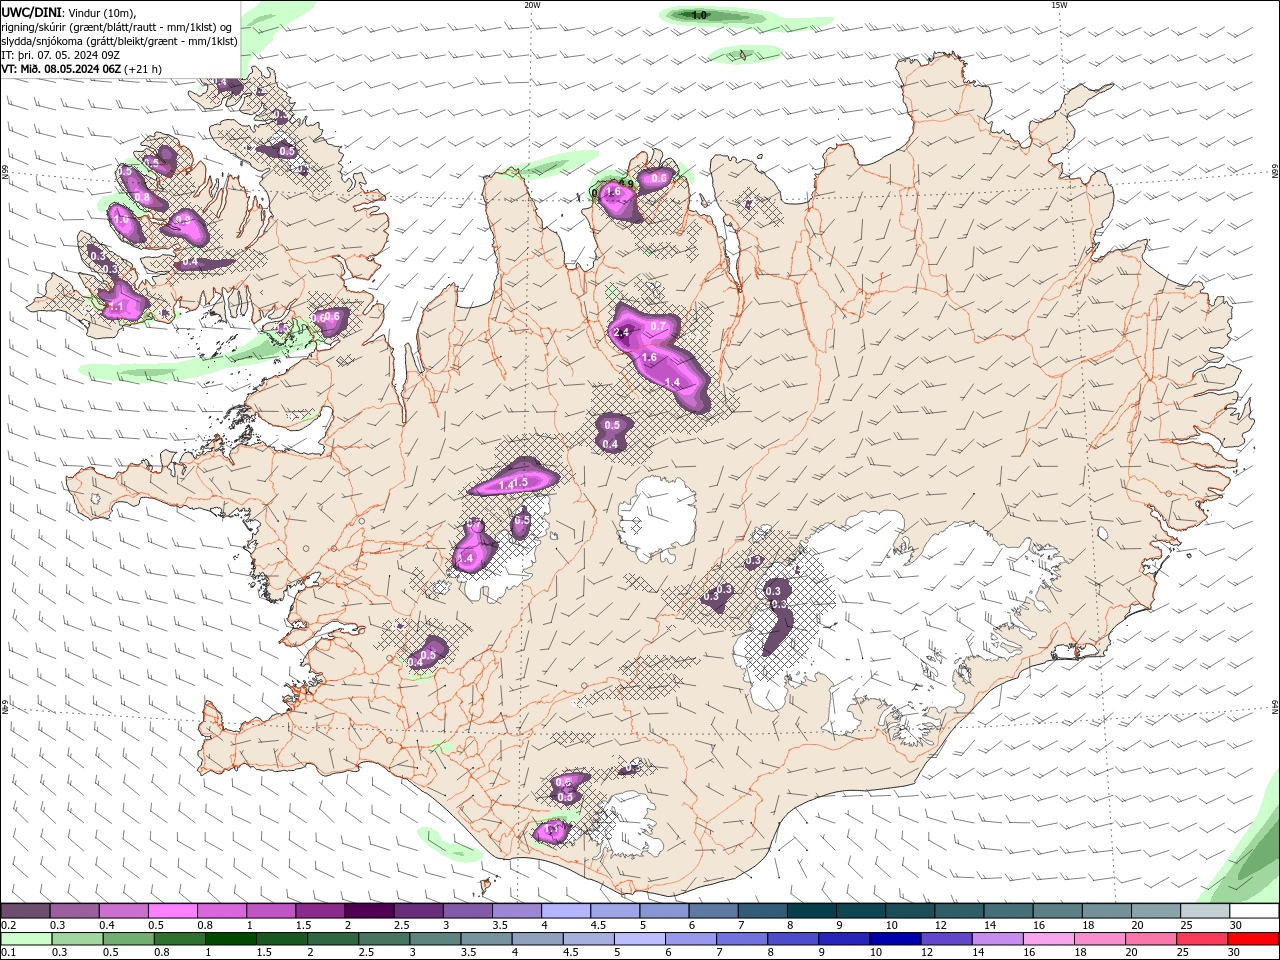The width and height of the screenshot is (1280, 960).
Task: Select the 'IT: þri. 07. 05. 2024 09Z' line
Action: pyautogui.click(x=60, y=55)
